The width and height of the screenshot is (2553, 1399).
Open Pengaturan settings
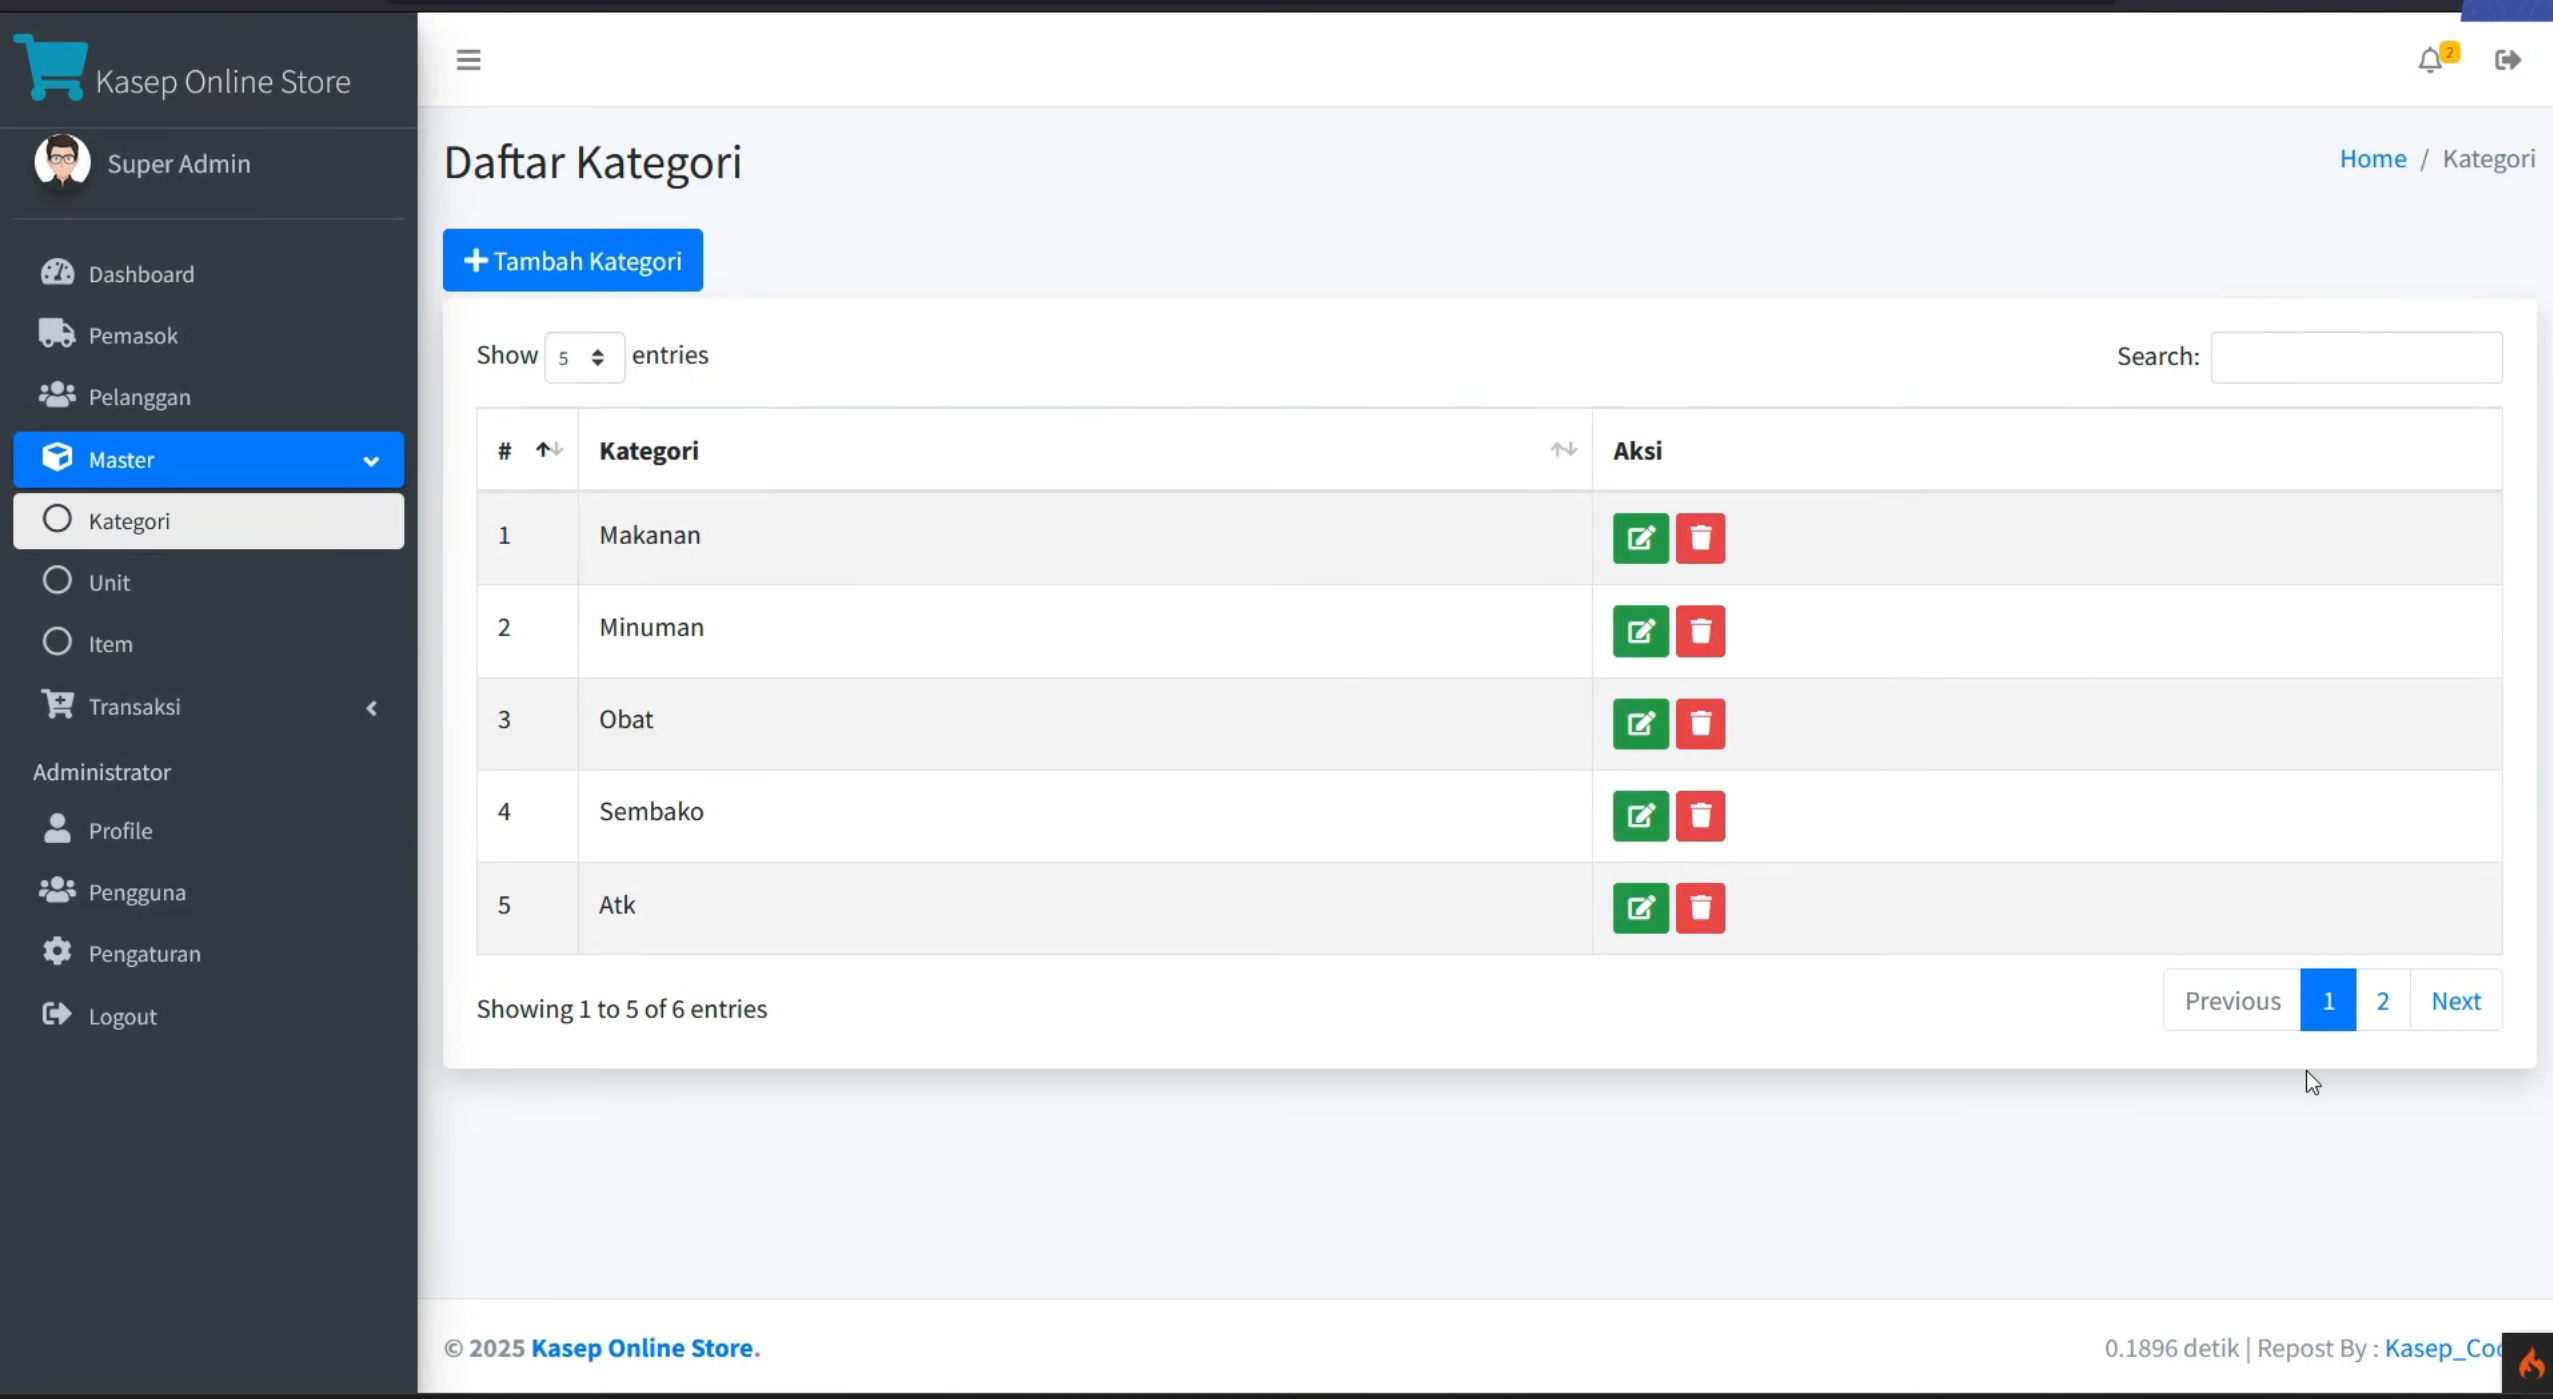click(x=208, y=954)
